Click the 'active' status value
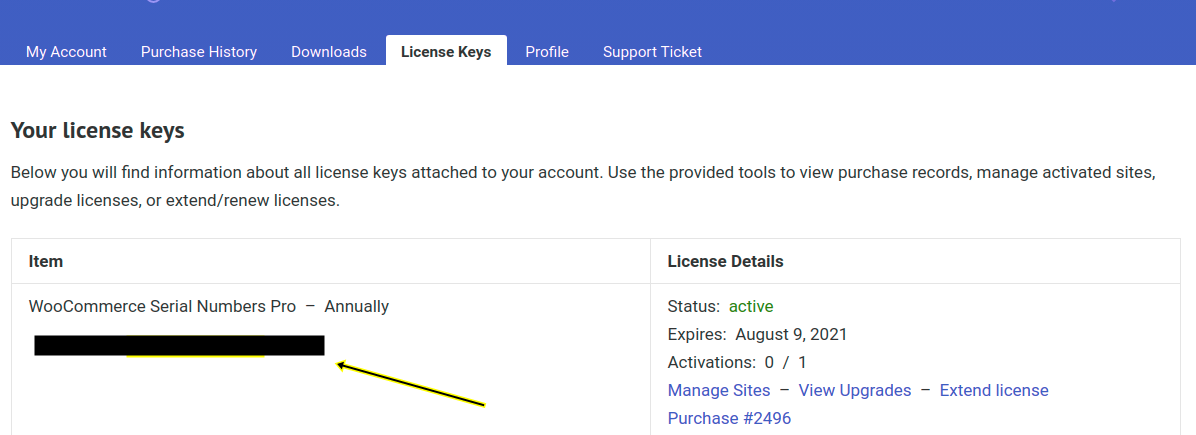This screenshot has height=435, width=1196. tap(751, 307)
